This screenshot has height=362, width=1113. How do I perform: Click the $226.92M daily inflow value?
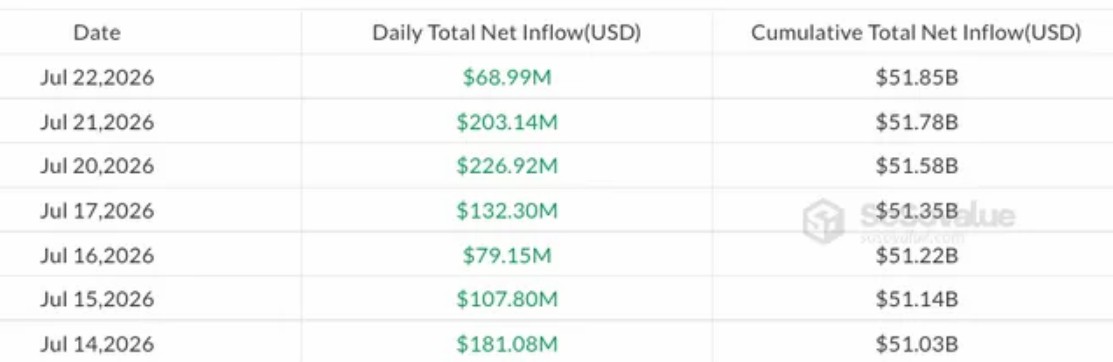507,166
